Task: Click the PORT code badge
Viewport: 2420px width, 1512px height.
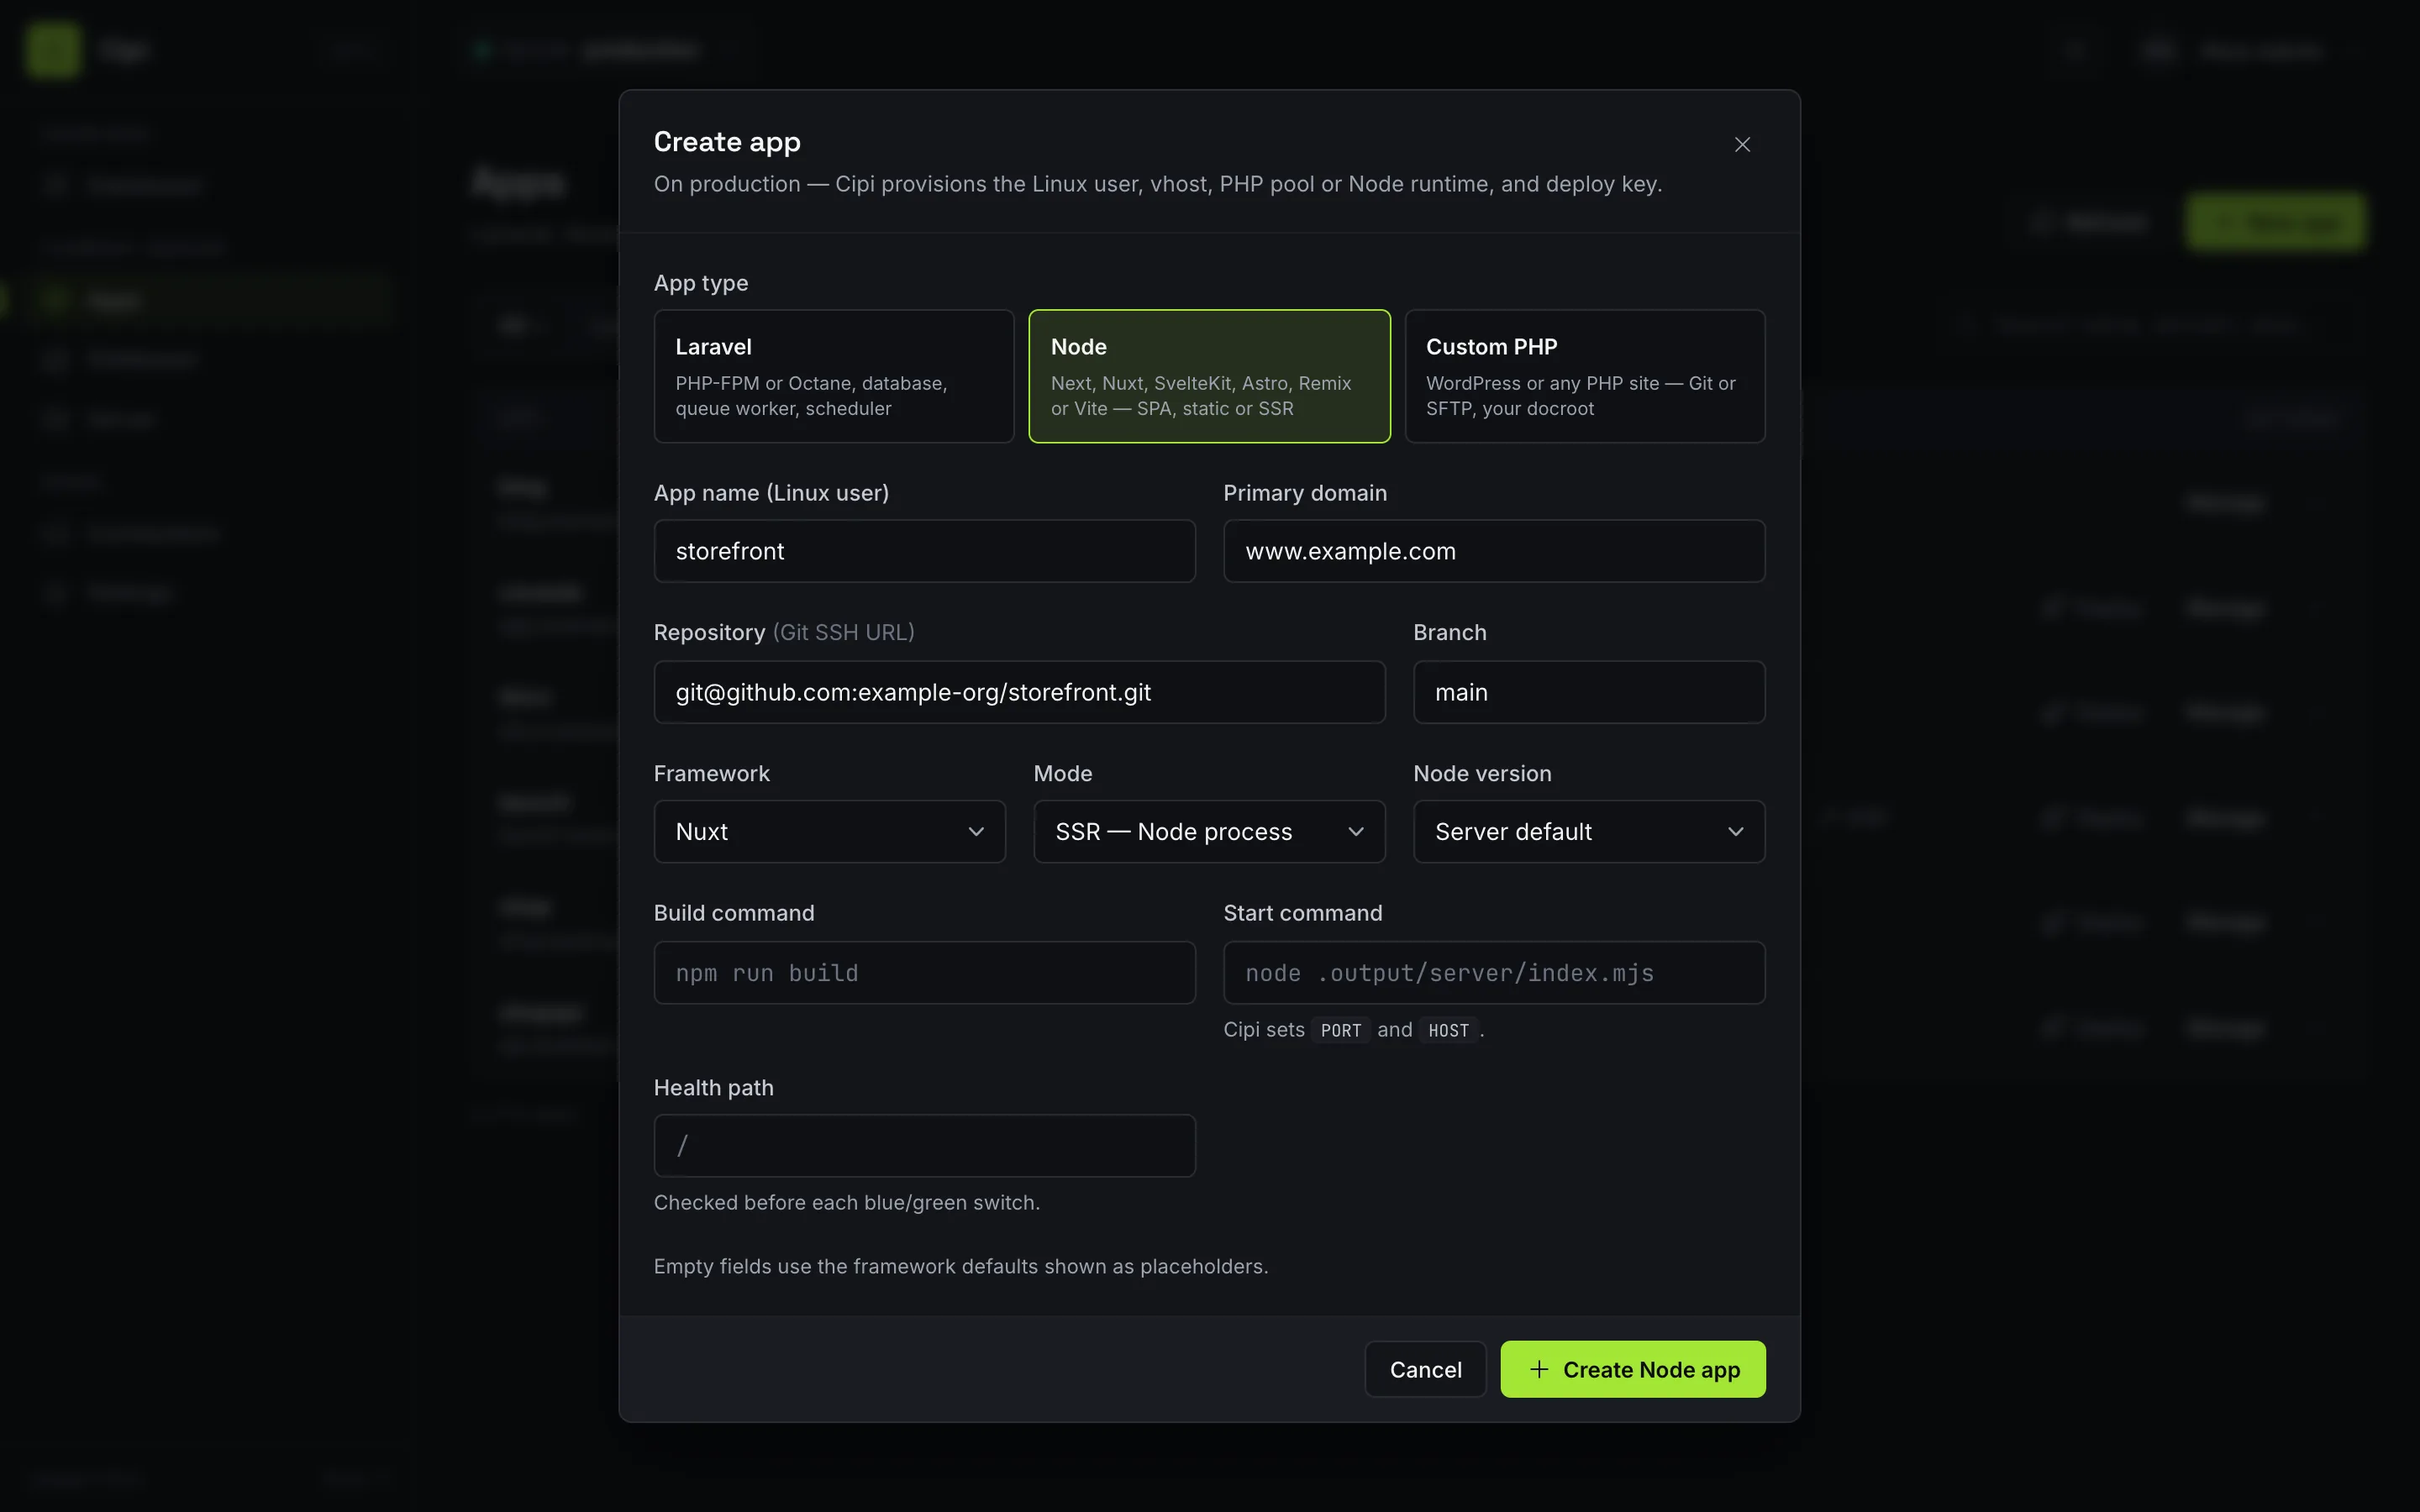Action: click(x=1341, y=1030)
